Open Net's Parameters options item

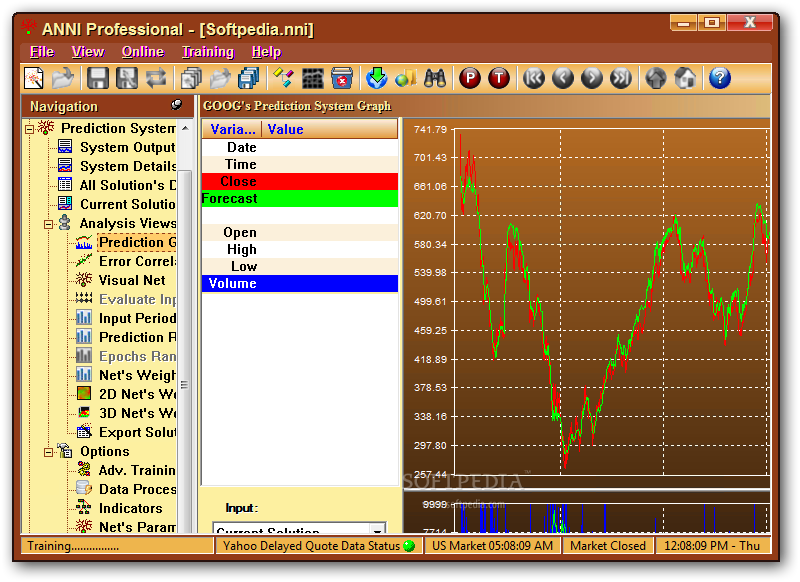click(137, 527)
